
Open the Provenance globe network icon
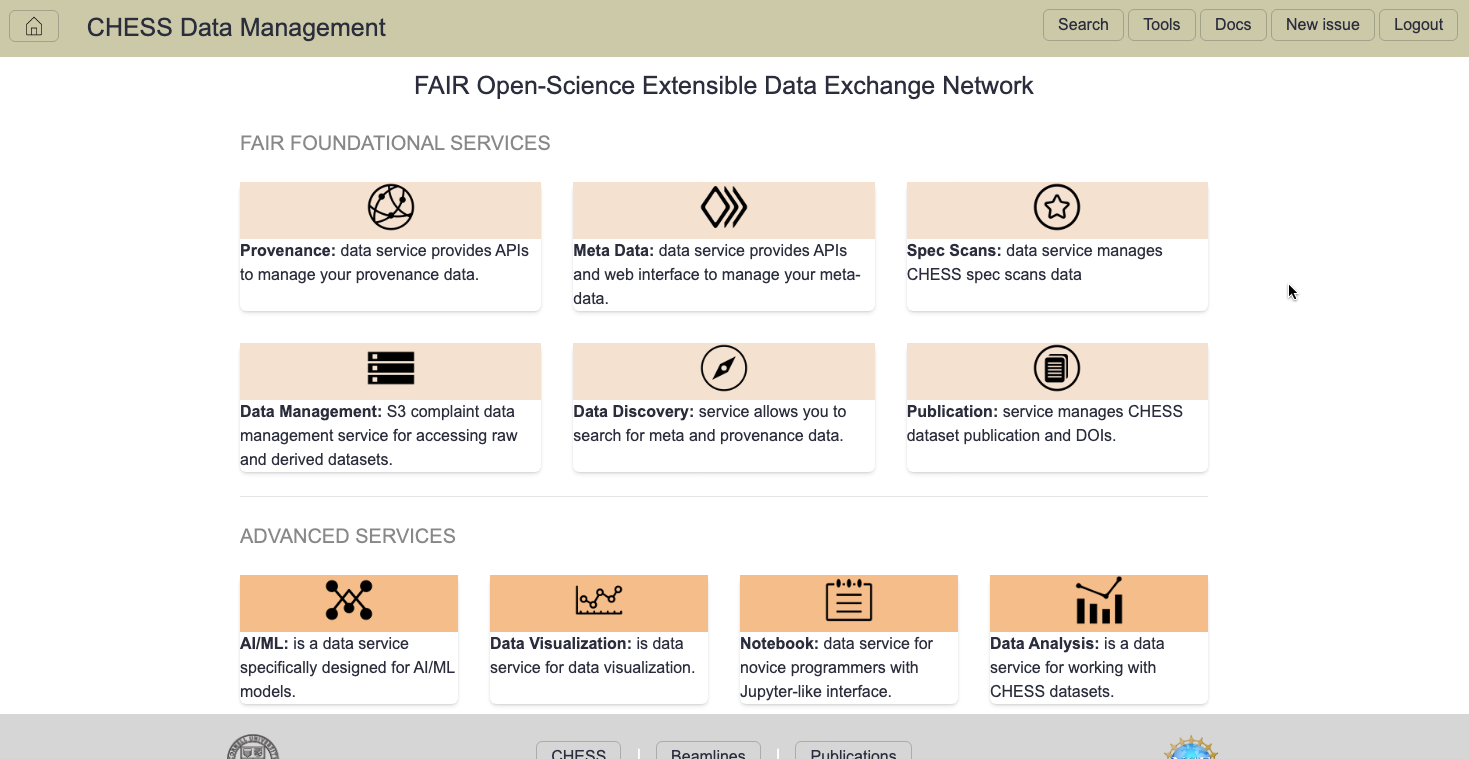[391, 208]
